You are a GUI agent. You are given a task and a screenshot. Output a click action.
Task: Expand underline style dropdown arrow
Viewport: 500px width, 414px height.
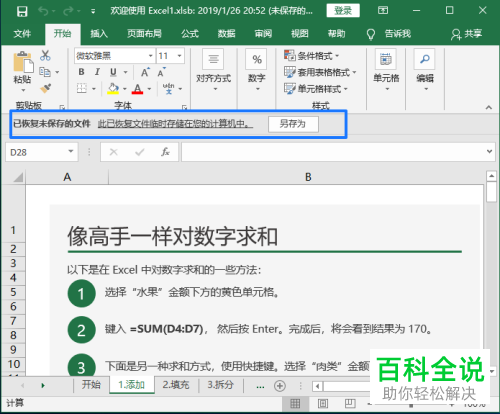click(126, 72)
